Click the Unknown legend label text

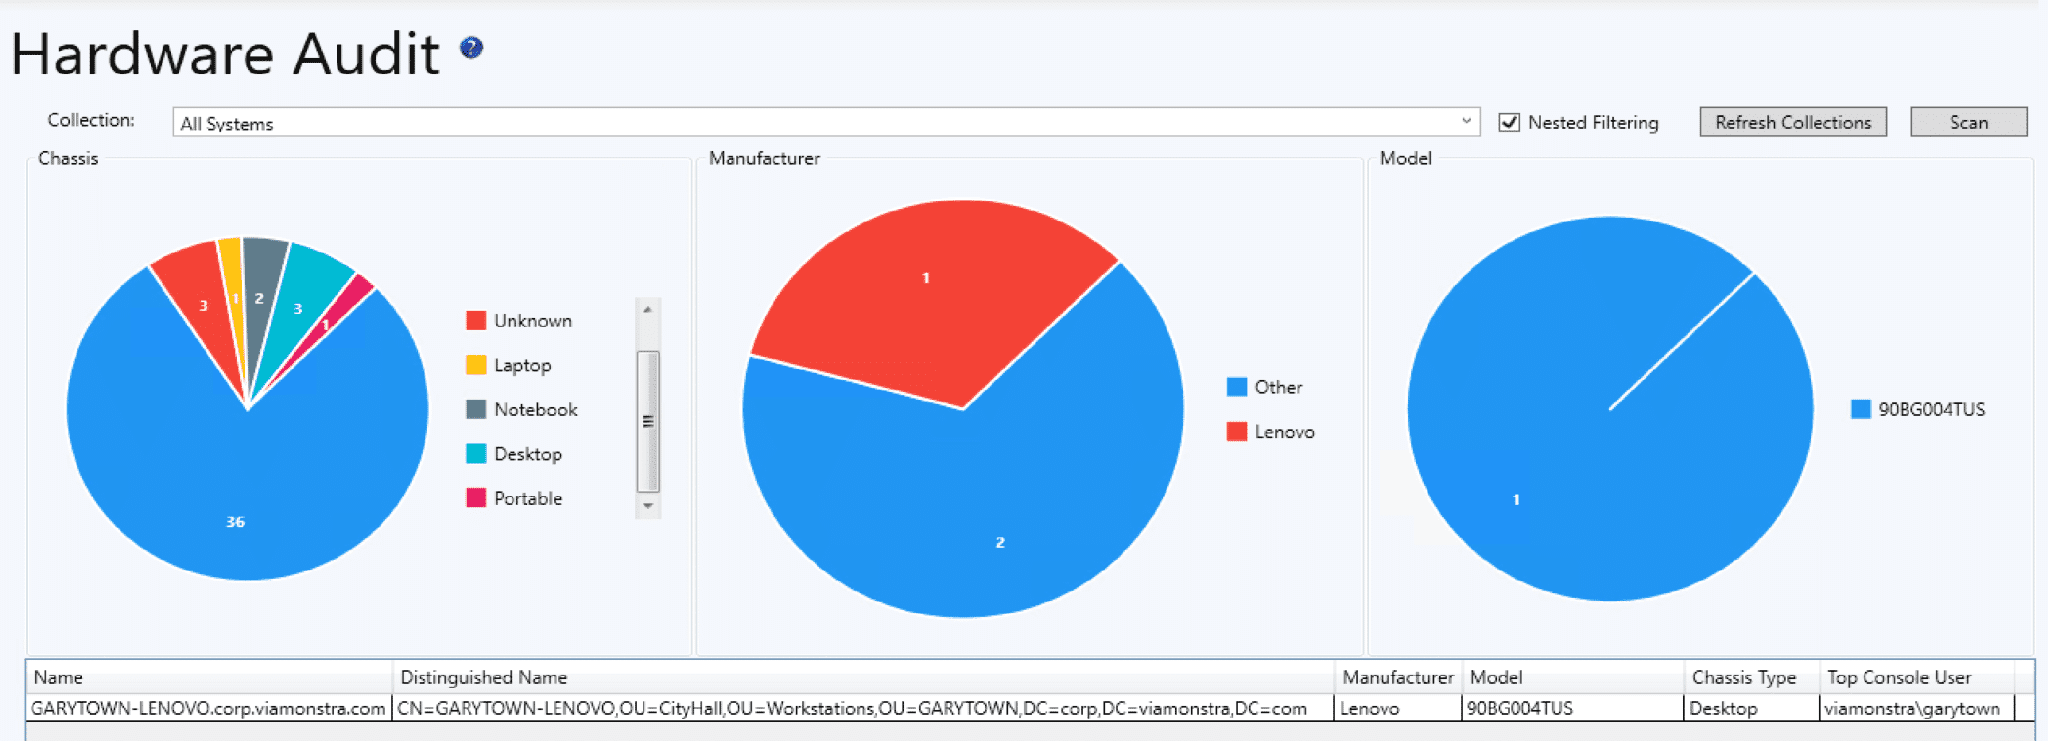pos(533,320)
